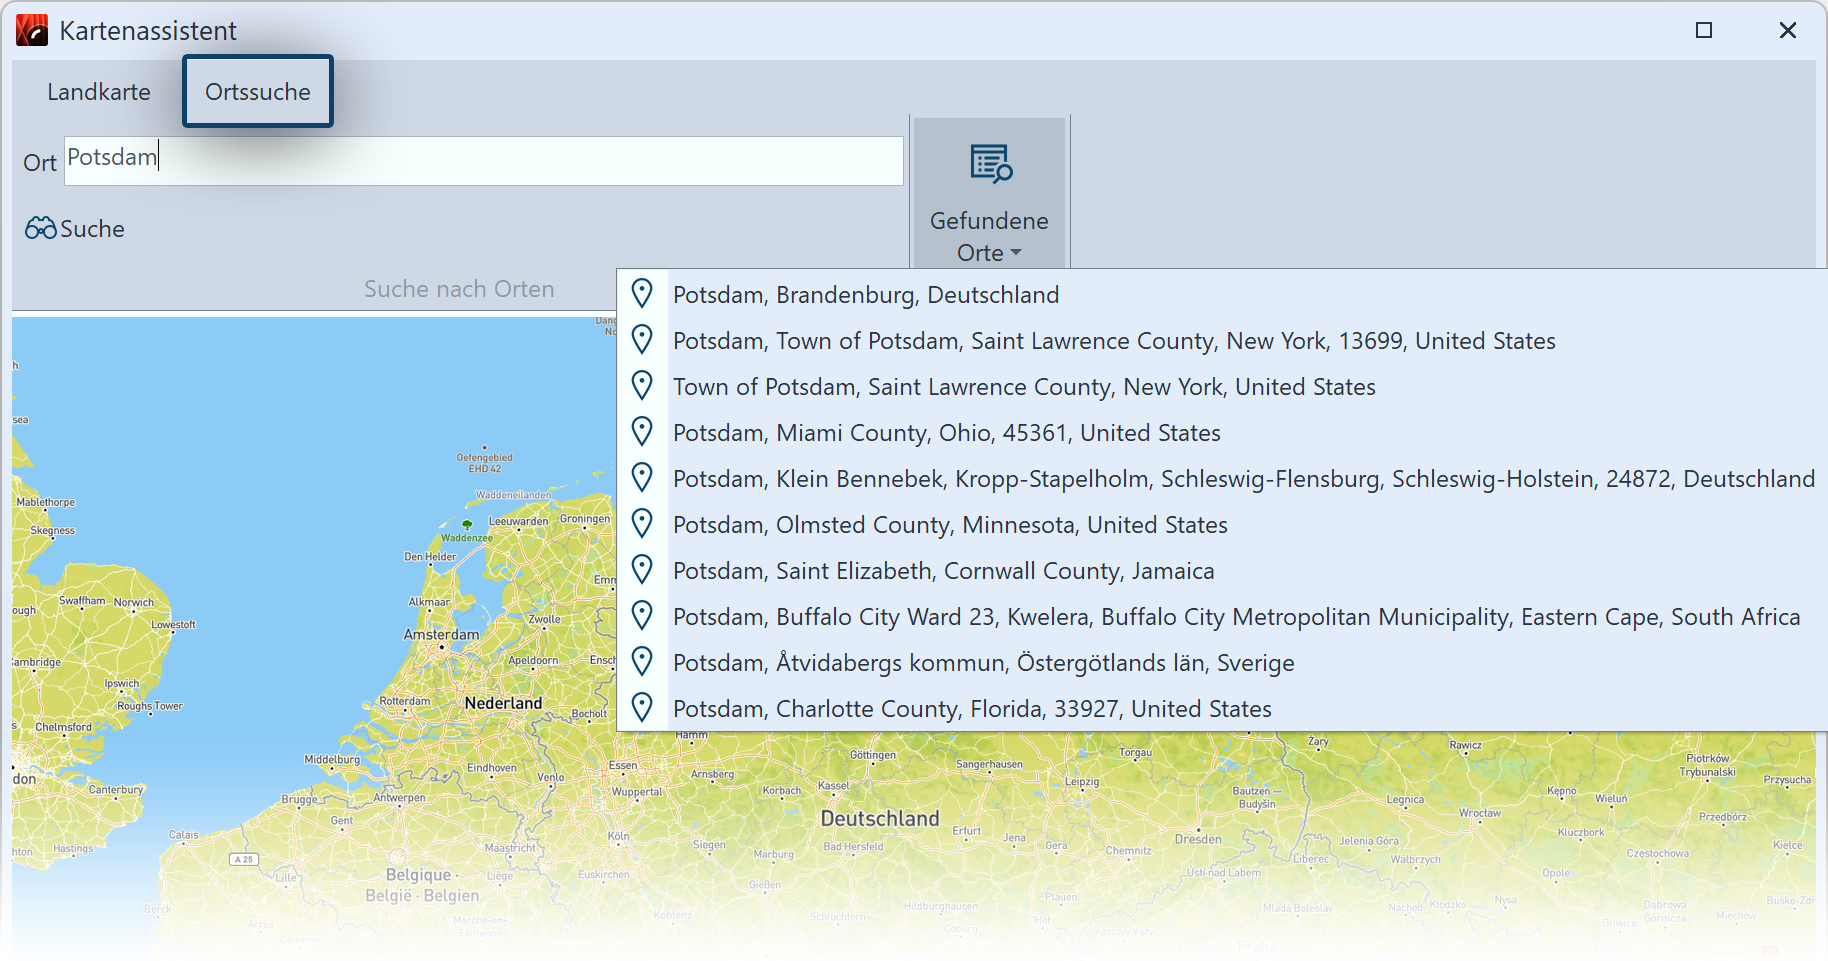This screenshot has height=961, width=1828.
Task: Click the binoculars Suche icon
Action: click(x=41, y=228)
